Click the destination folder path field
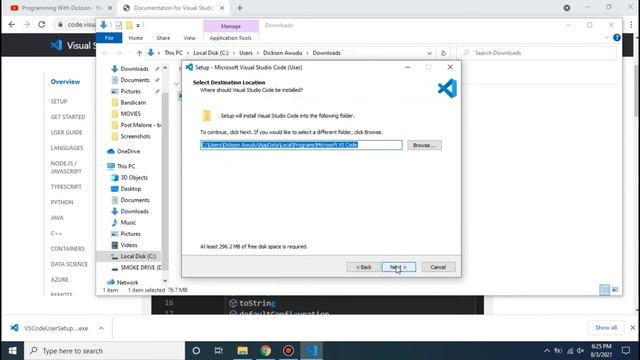This screenshot has width=640, height=360. tap(301, 145)
